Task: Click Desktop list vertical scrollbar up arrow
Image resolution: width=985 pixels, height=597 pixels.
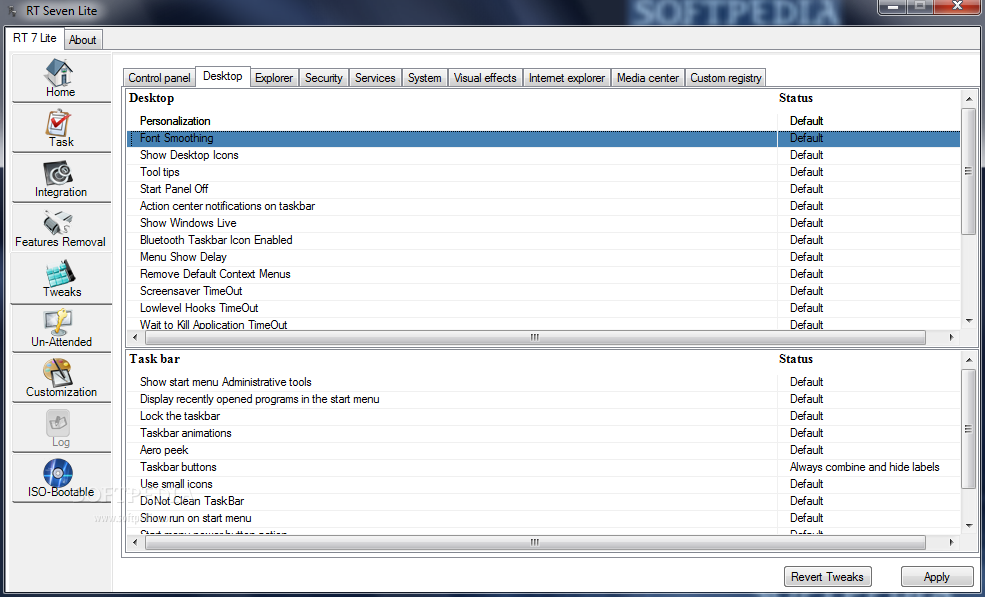Action: click(x=969, y=99)
